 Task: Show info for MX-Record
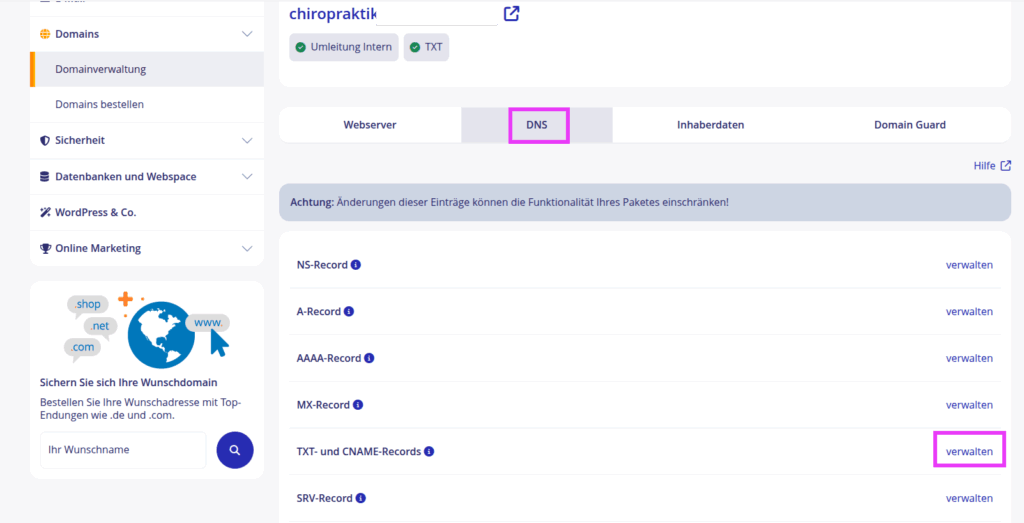(358, 405)
